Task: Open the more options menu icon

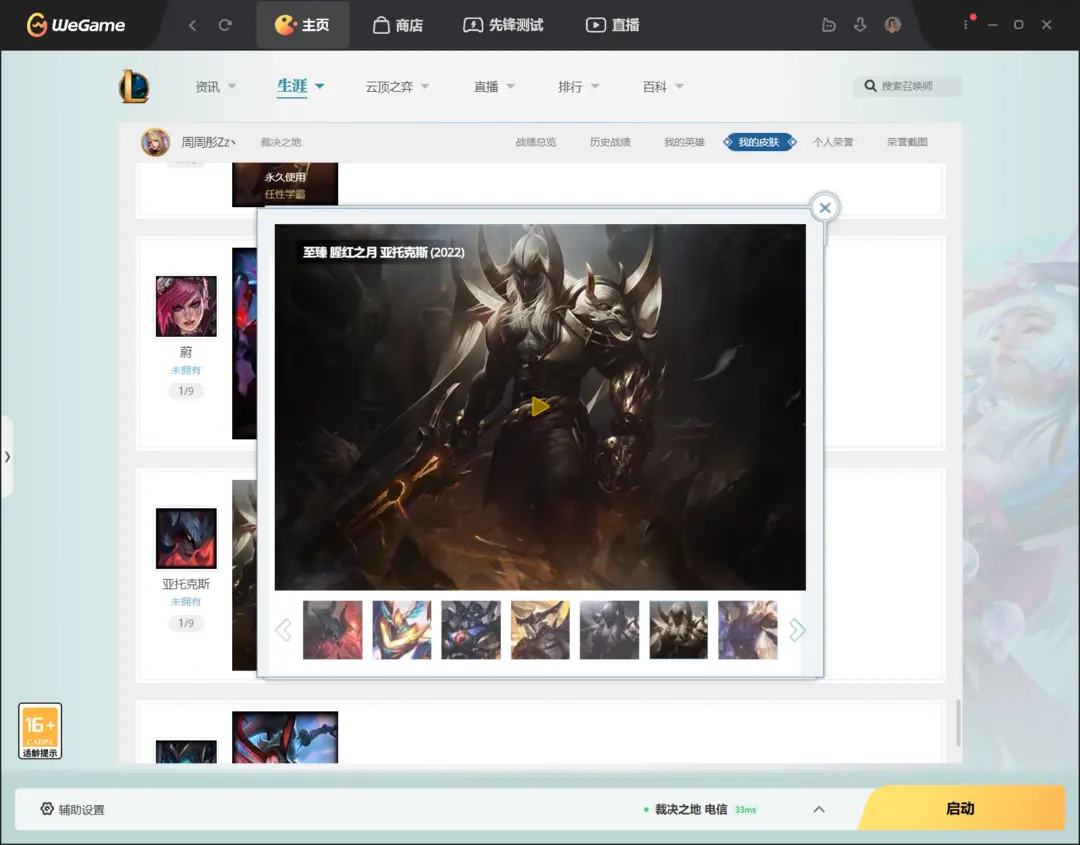Action: coord(966,25)
